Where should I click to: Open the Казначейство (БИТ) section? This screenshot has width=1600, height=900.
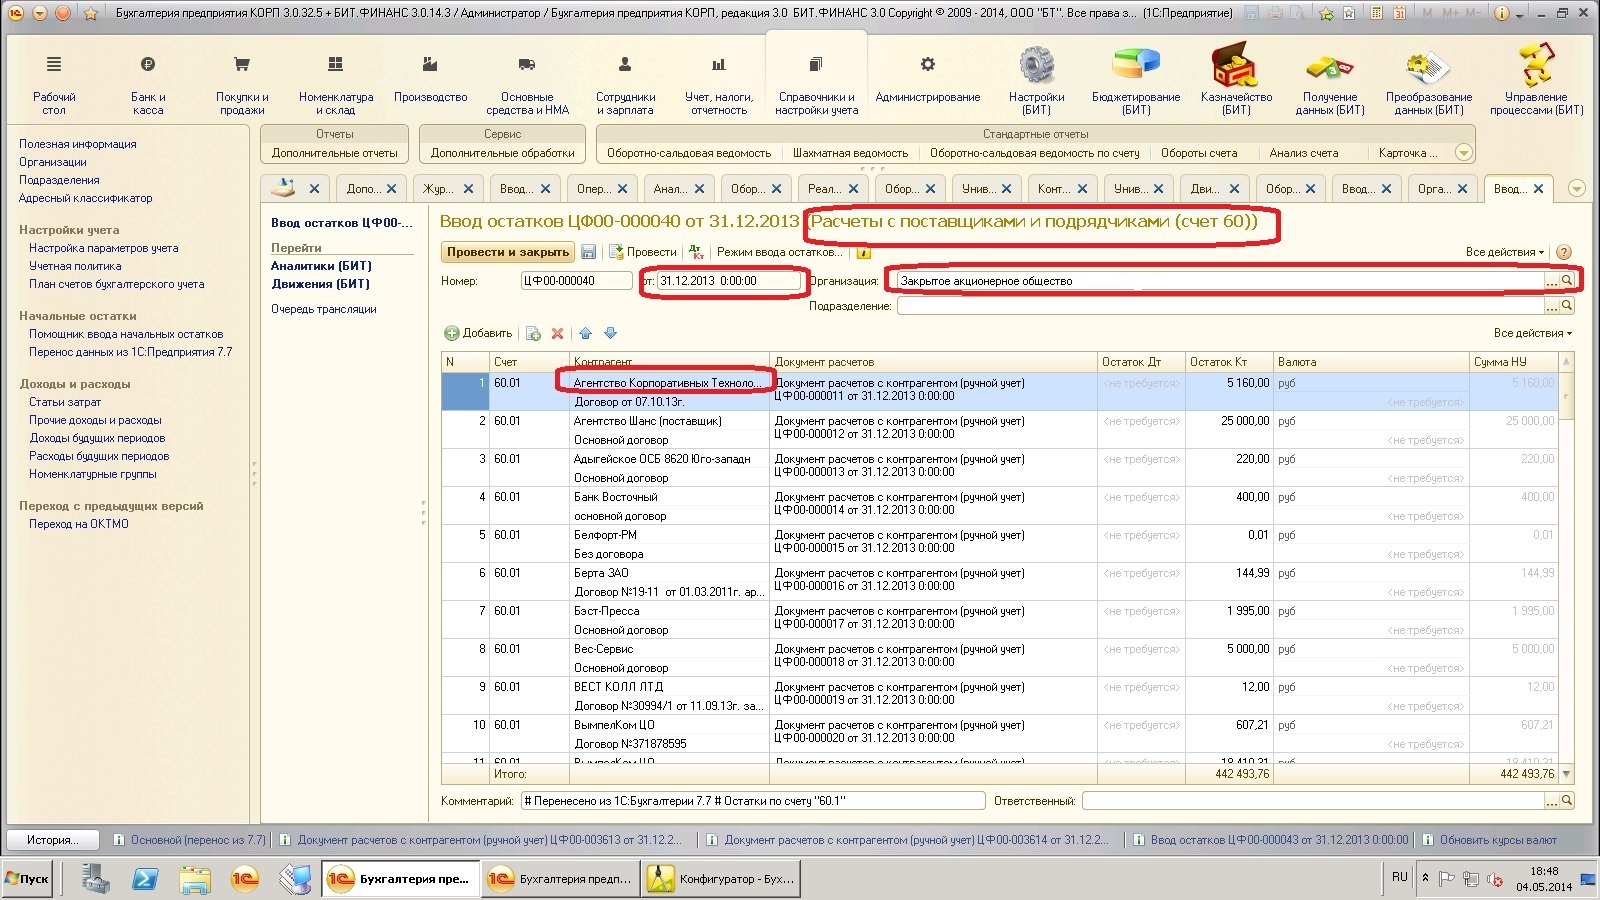[x=1236, y=80]
